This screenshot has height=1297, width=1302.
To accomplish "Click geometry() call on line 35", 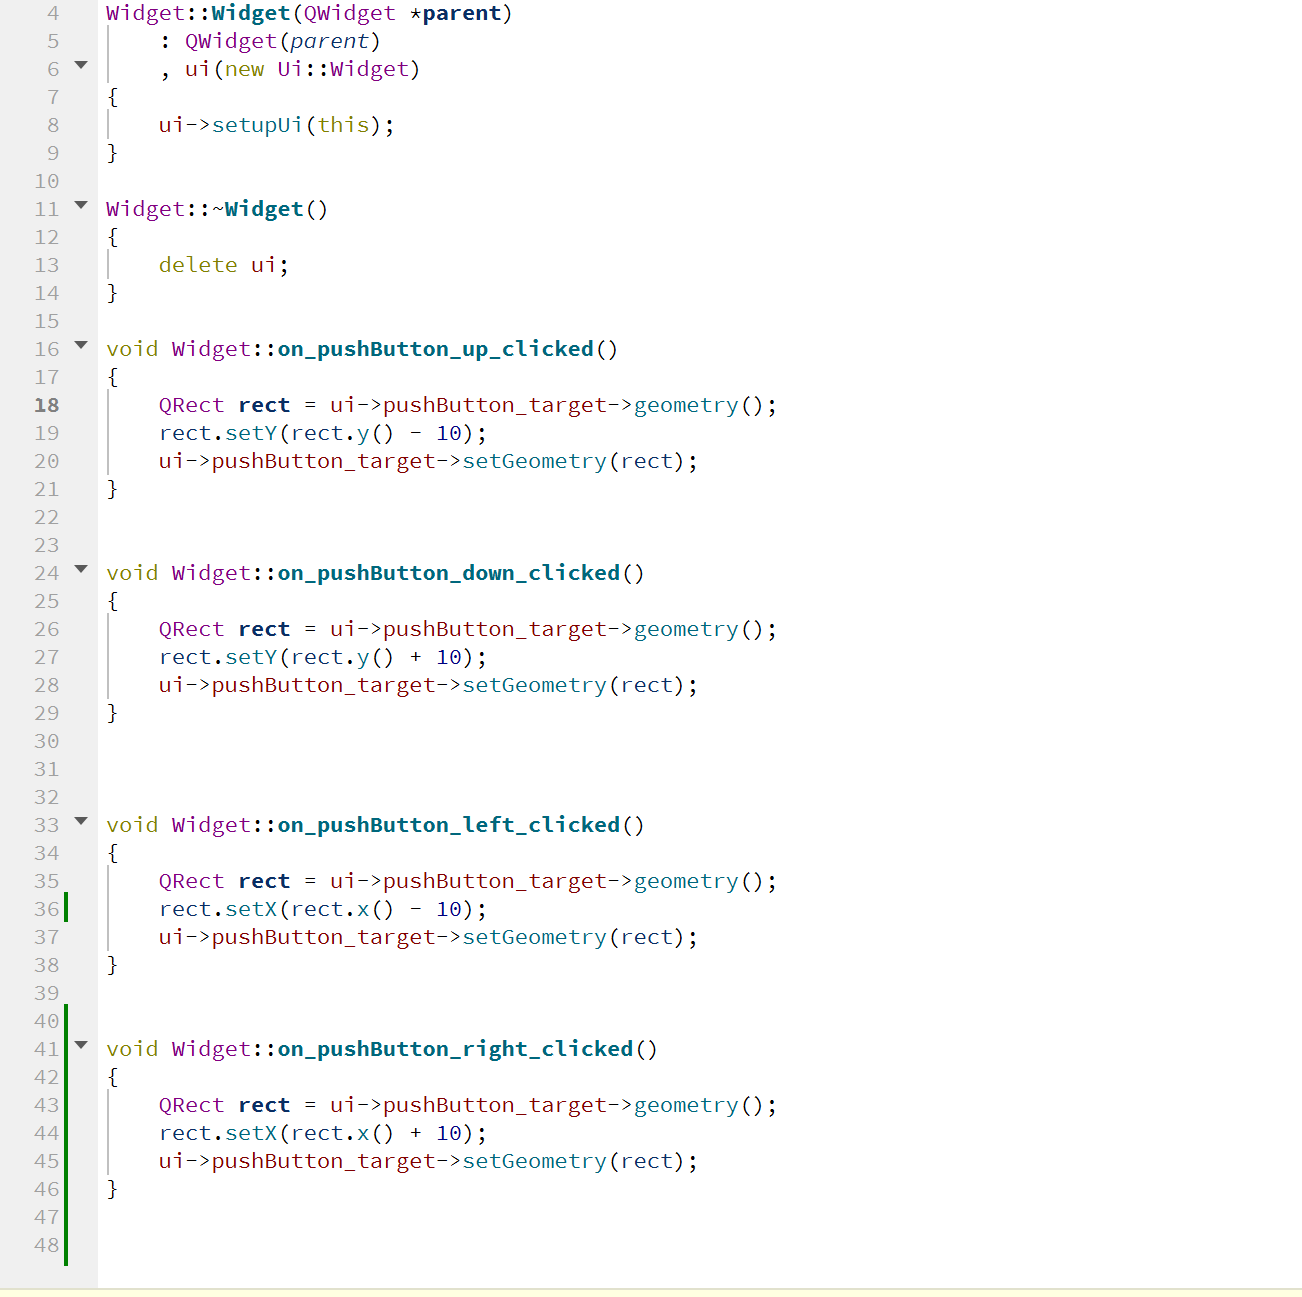I will (x=699, y=881).
